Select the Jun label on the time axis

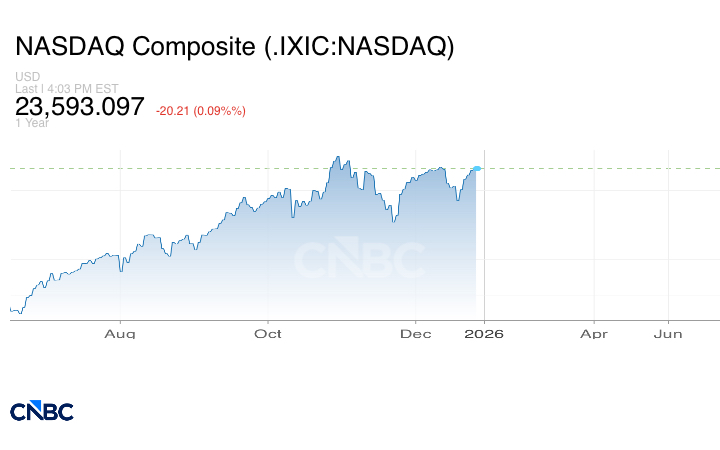[668, 334]
